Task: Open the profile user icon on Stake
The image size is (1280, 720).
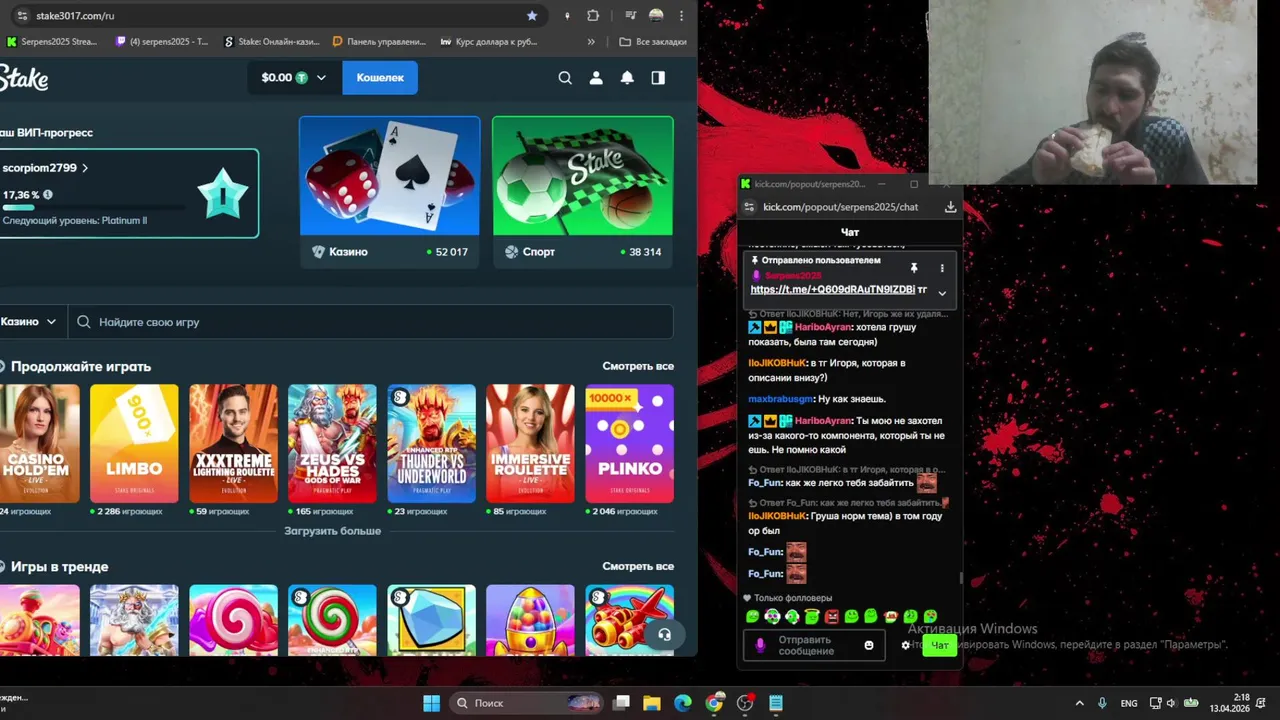Action: pyautogui.click(x=596, y=78)
